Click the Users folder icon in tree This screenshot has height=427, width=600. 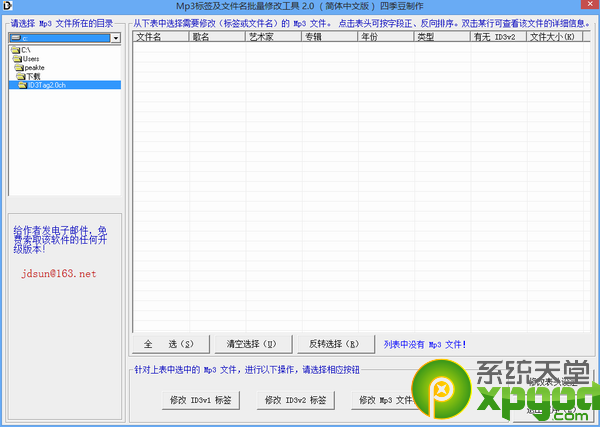(18, 58)
